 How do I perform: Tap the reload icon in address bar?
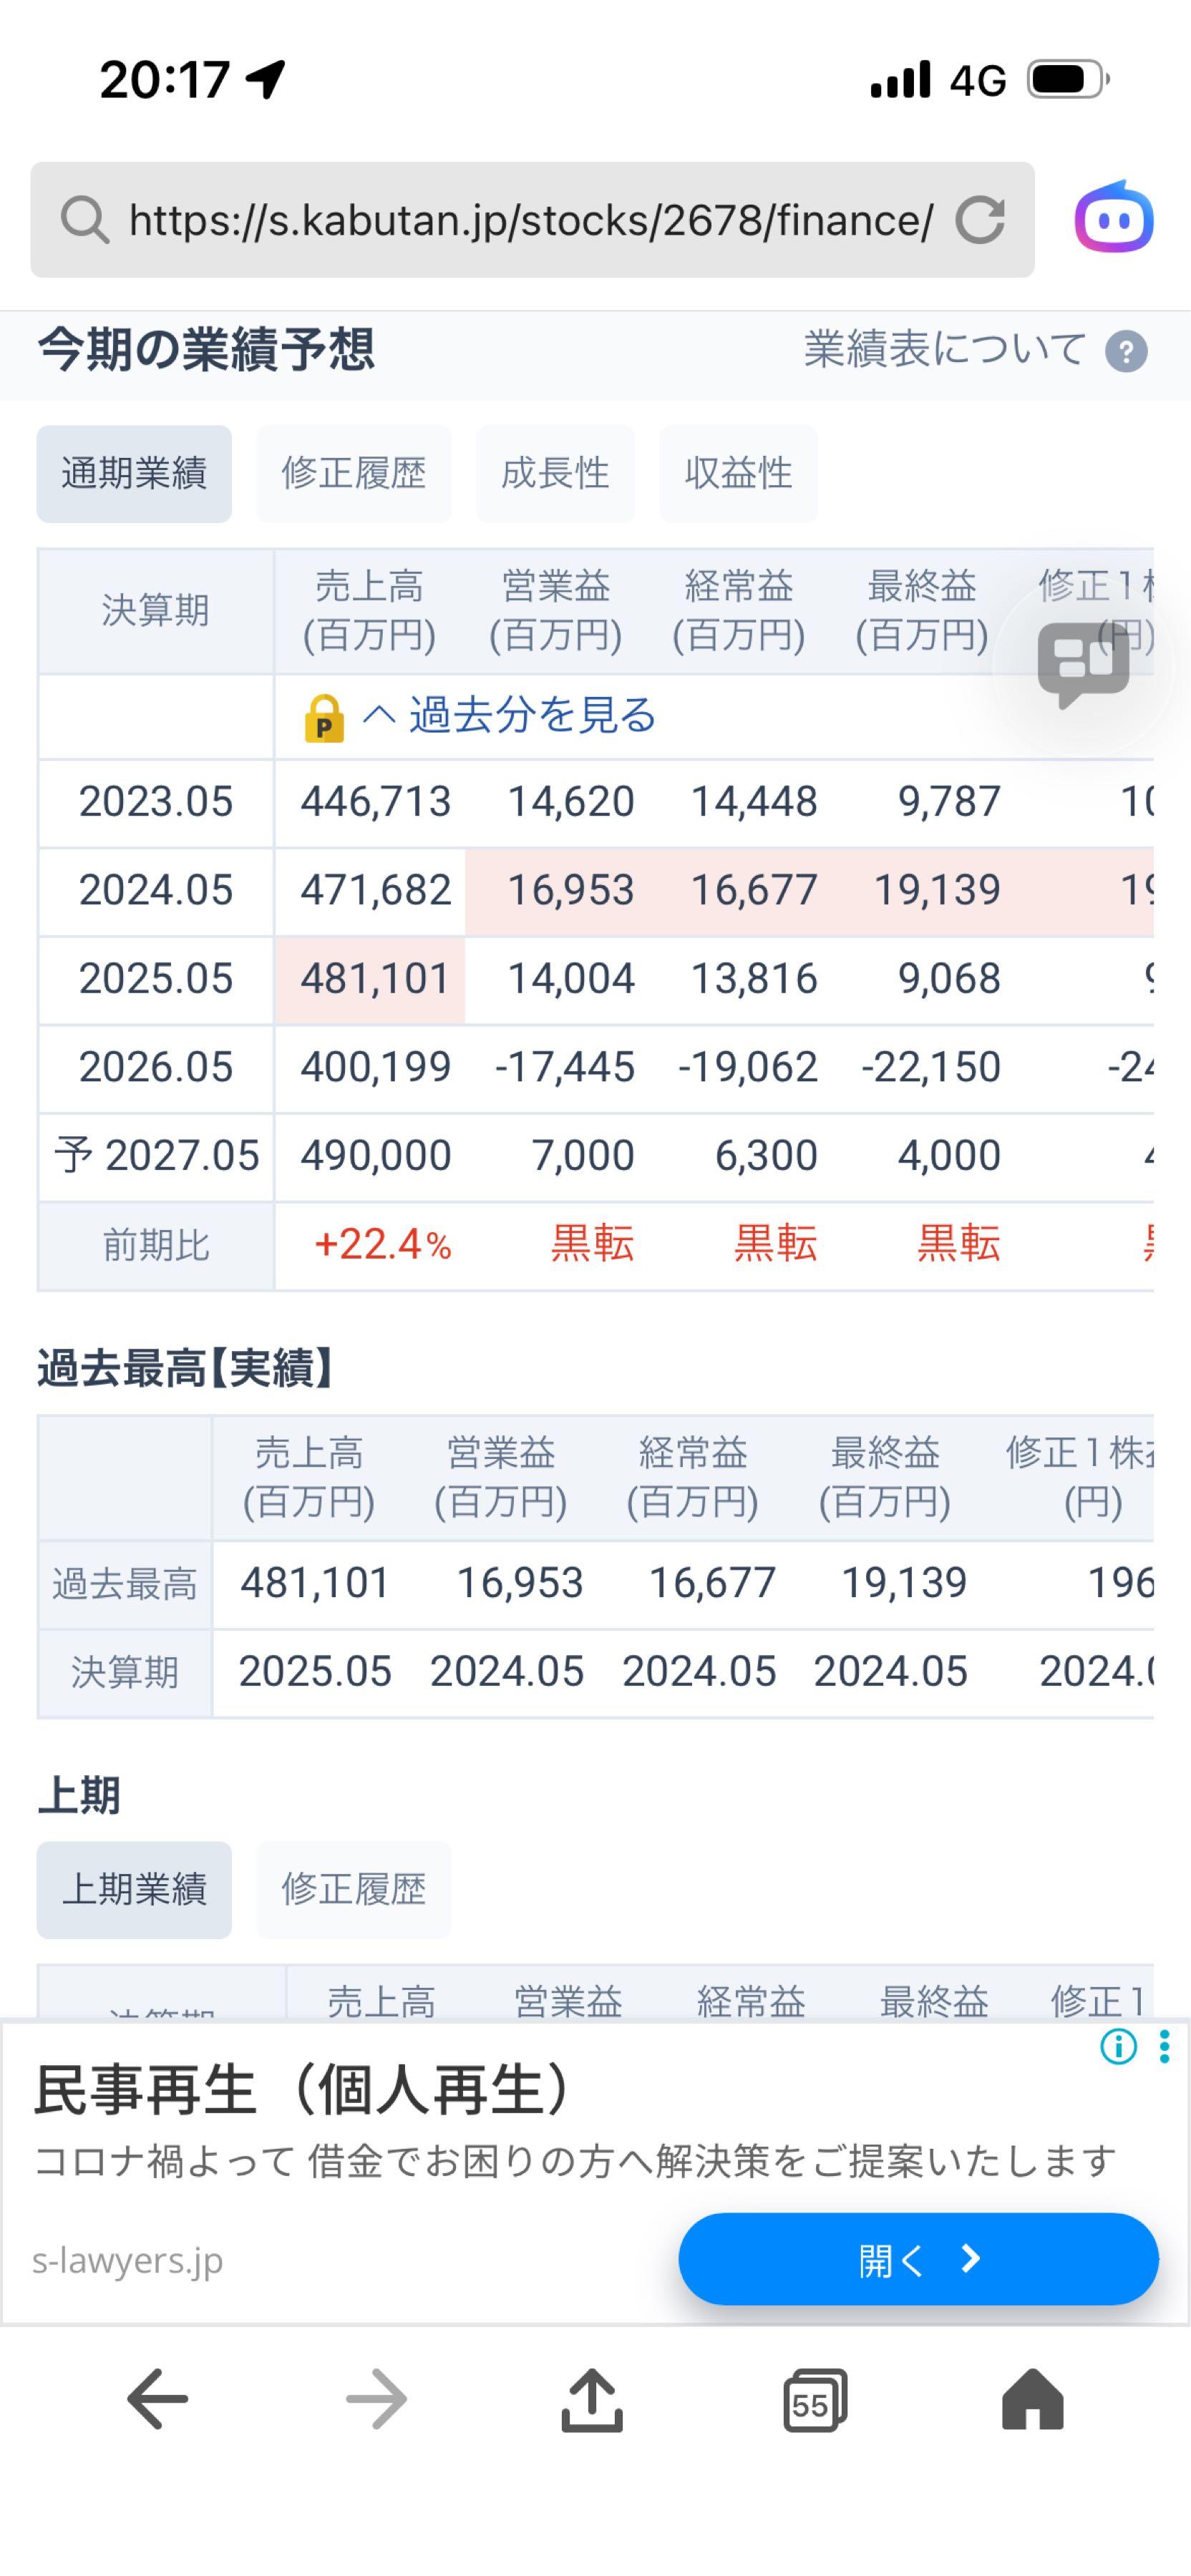979,220
